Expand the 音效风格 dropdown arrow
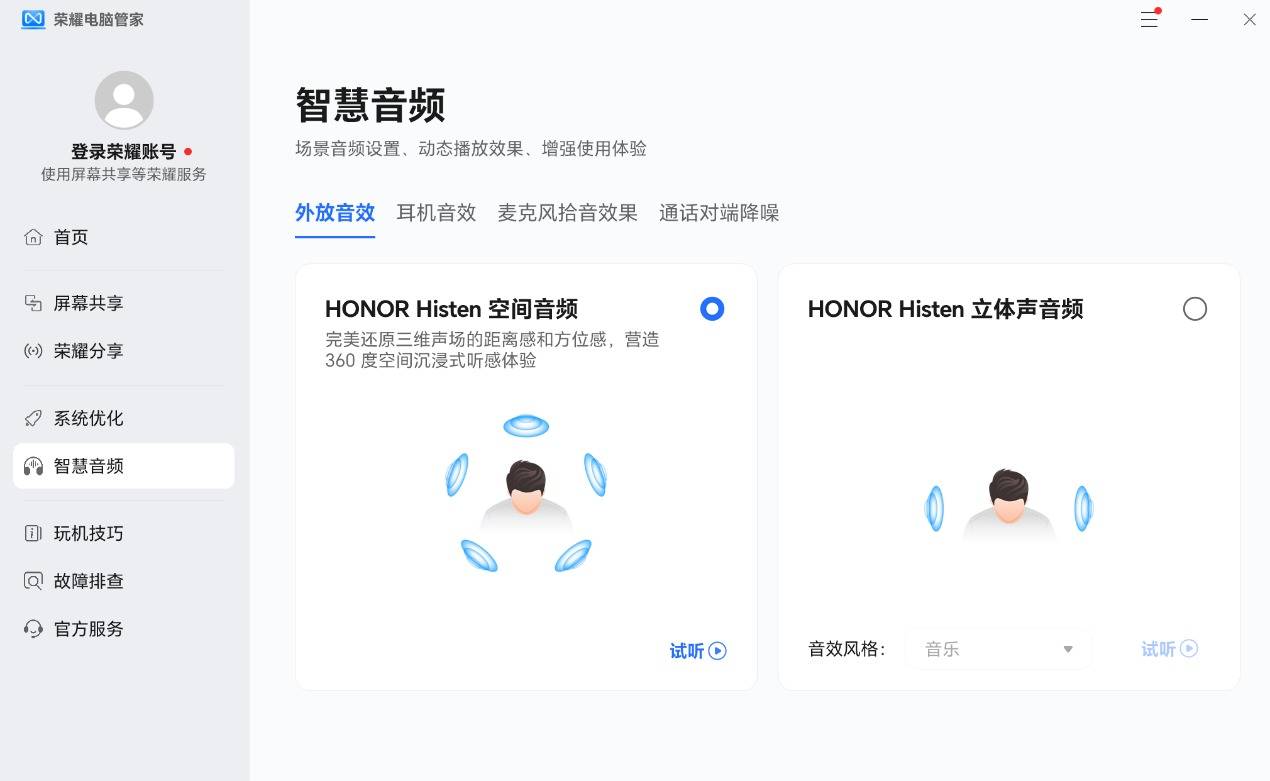1270x781 pixels. pos(1068,649)
